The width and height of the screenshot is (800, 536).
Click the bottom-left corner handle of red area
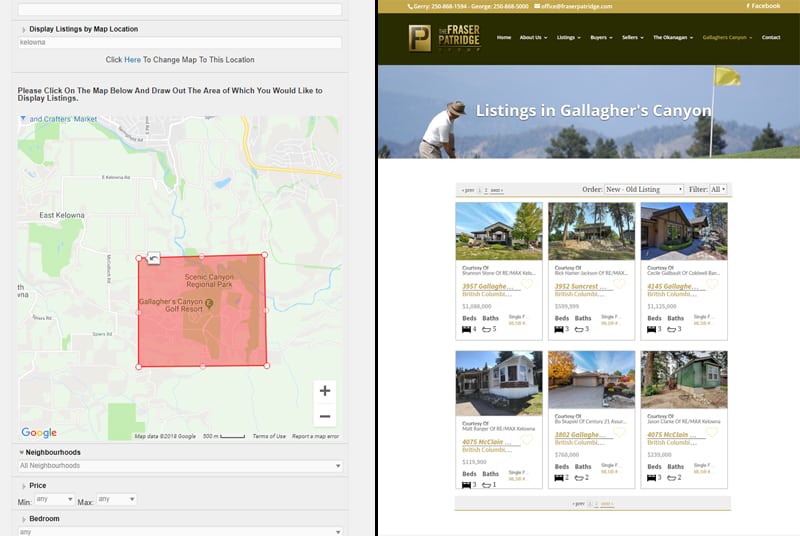pyautogui.click(x=139, y=367)
